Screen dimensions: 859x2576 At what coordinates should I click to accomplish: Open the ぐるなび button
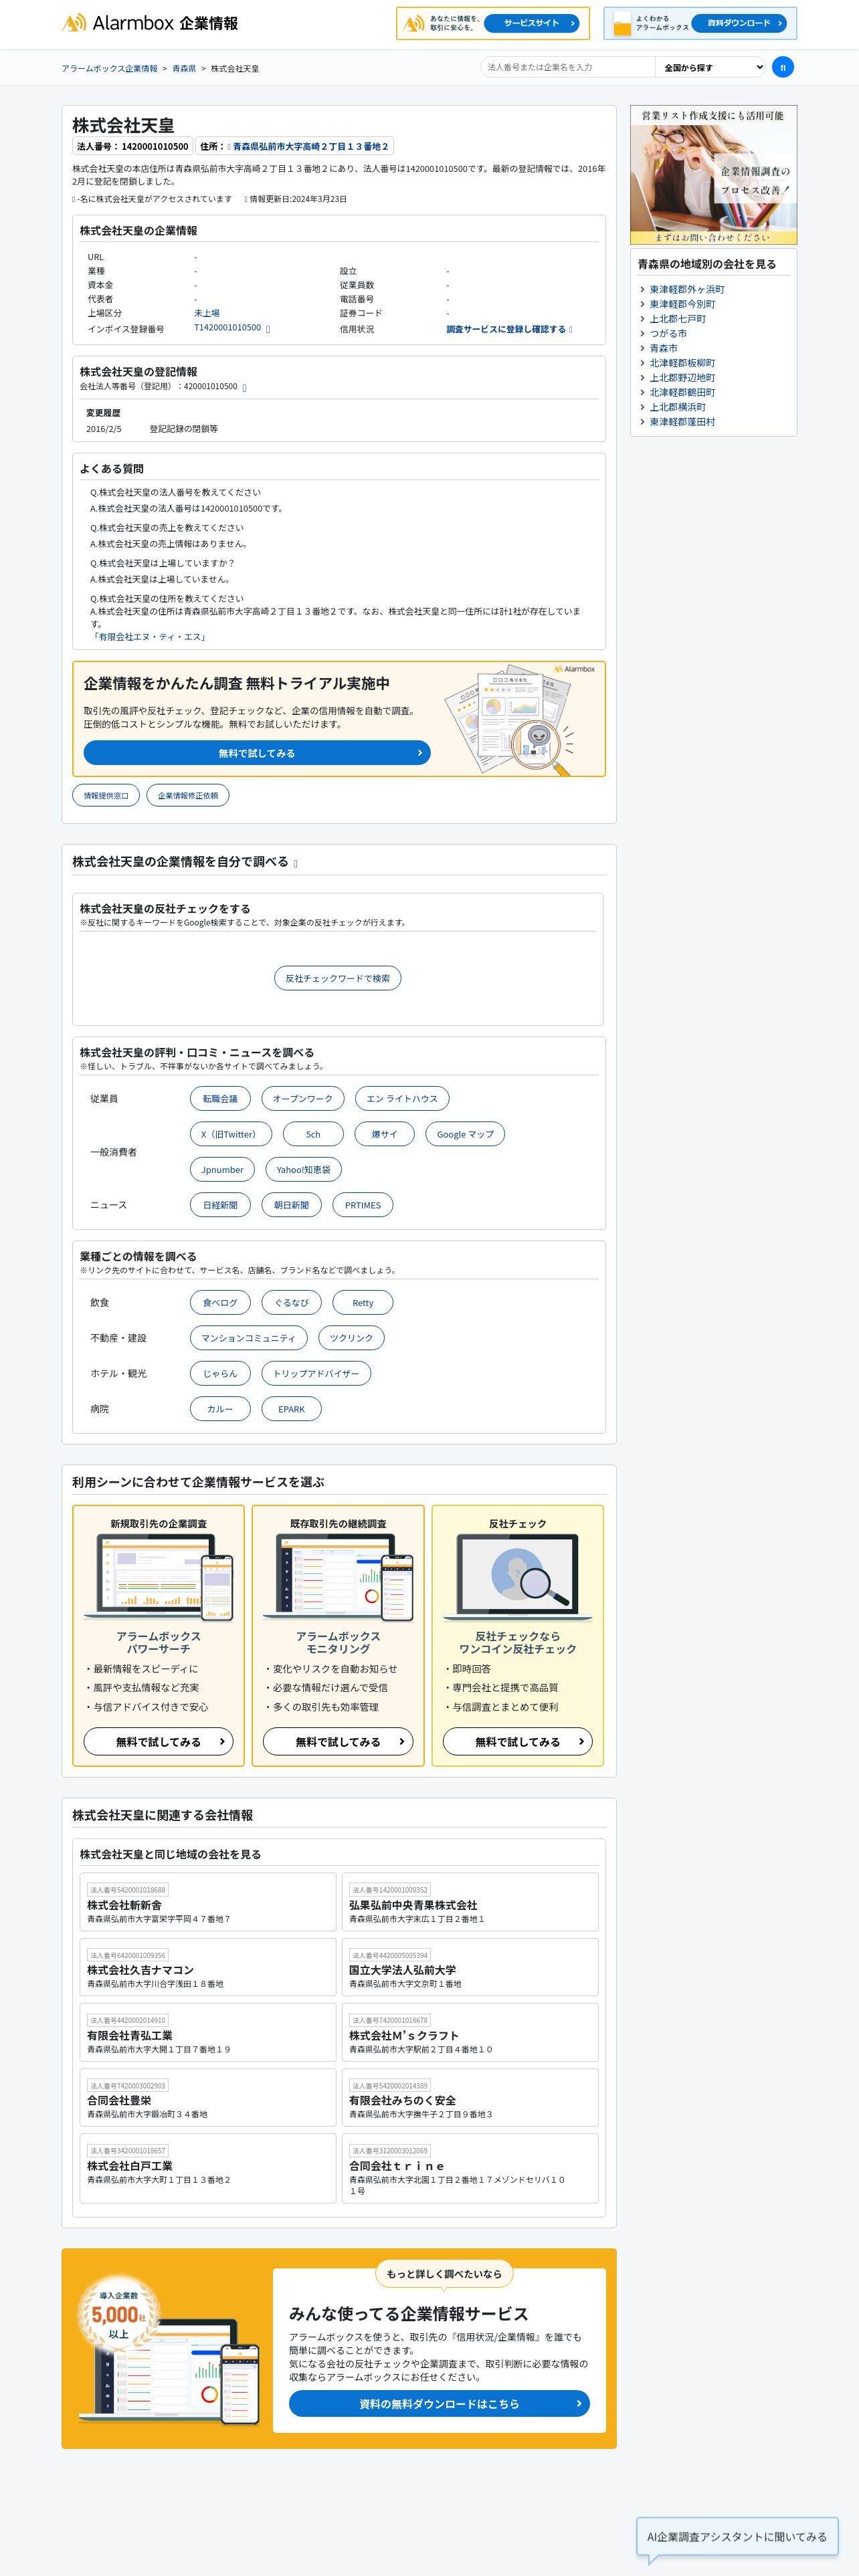[x=292, y=1303]
